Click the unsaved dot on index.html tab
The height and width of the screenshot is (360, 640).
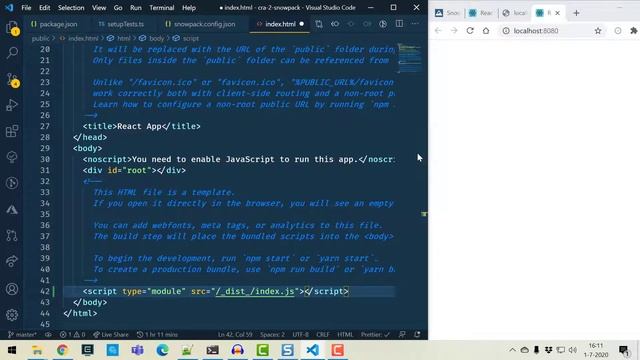(302, 24)
